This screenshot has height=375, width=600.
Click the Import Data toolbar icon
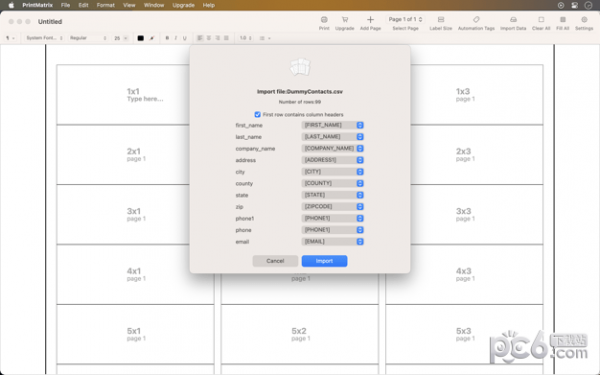[513, 23]
